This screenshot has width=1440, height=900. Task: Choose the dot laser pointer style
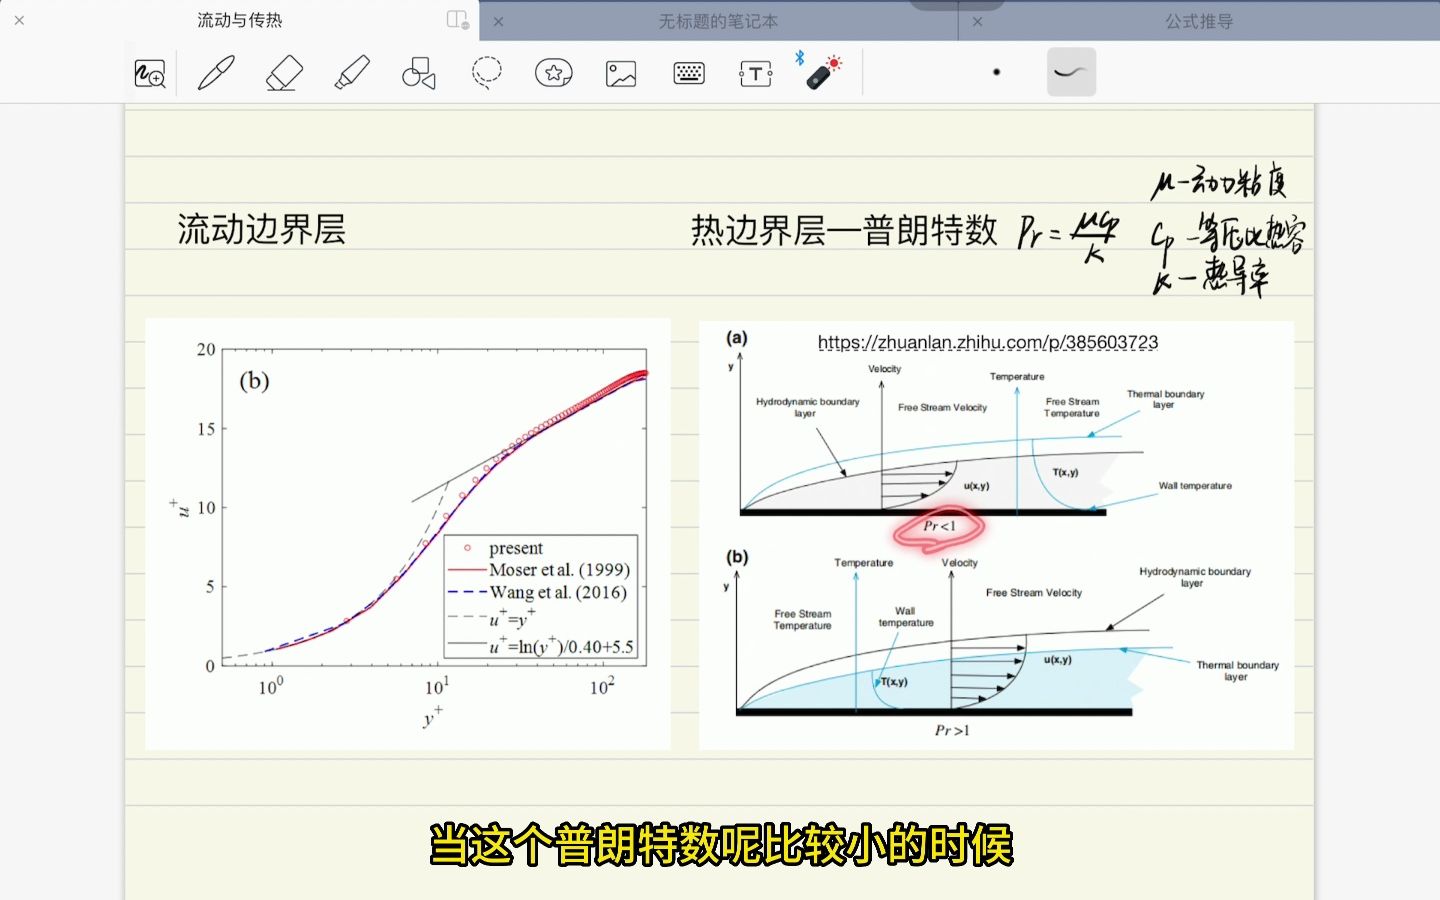(996, 72)
